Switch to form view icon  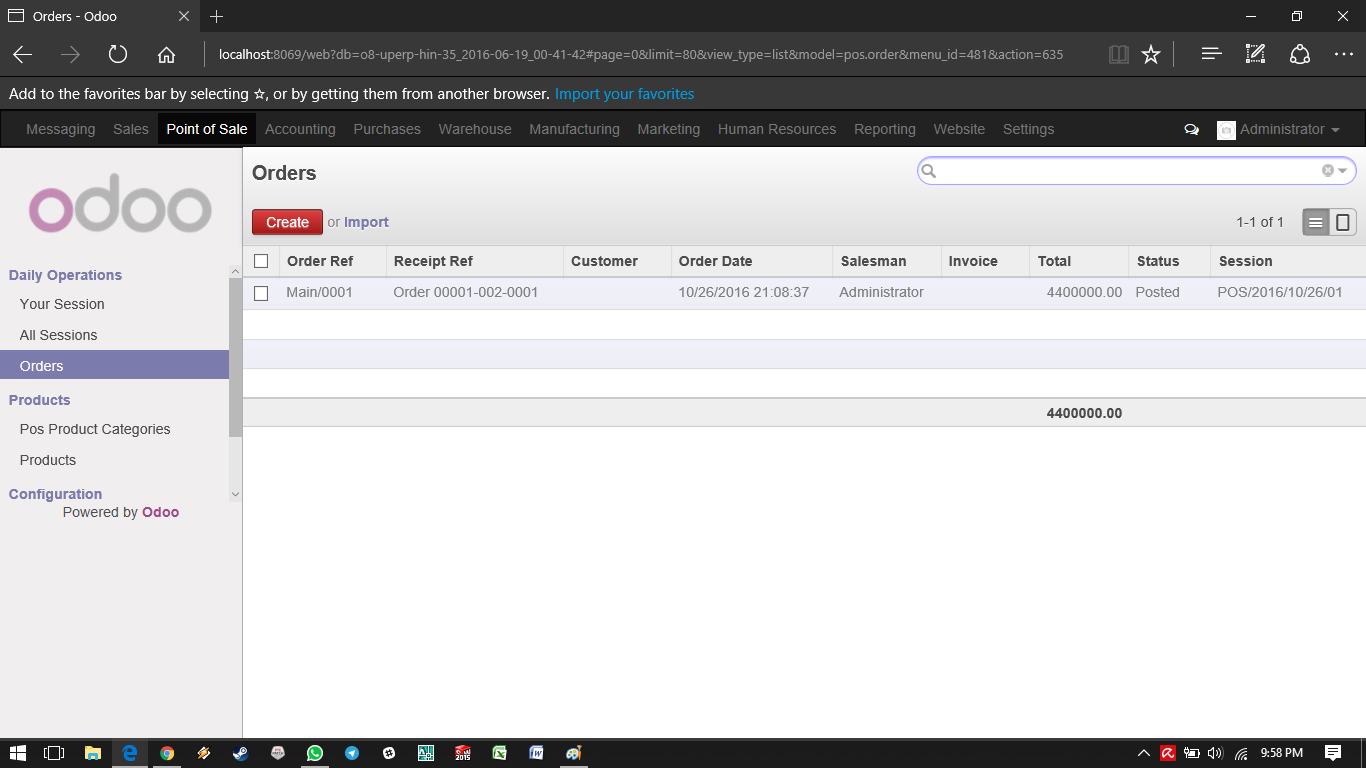click(1343, 222)
